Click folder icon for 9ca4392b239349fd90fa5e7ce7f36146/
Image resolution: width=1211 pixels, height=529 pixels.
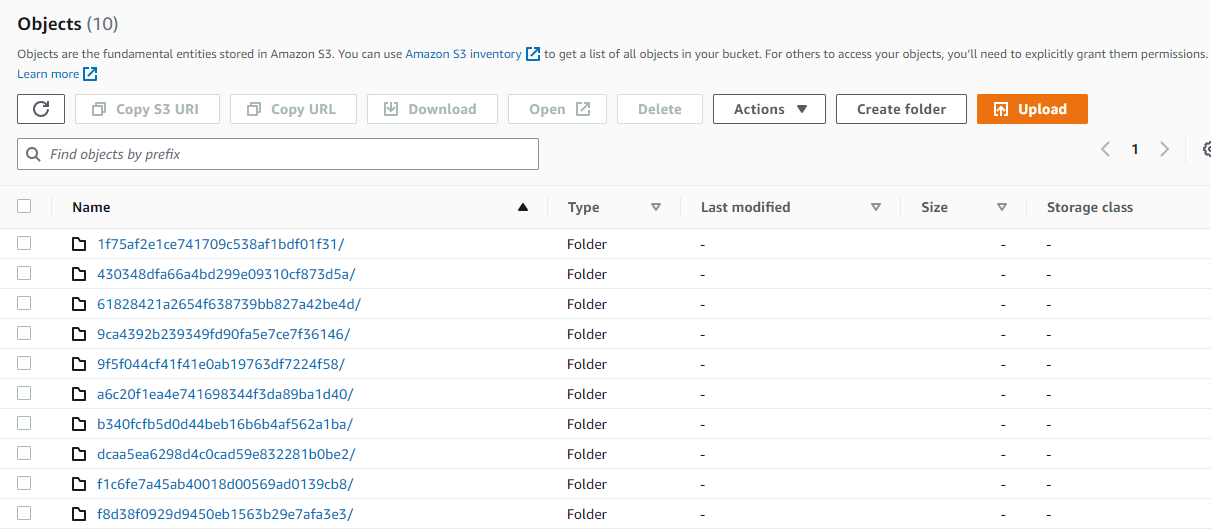(x=79, y=334)
